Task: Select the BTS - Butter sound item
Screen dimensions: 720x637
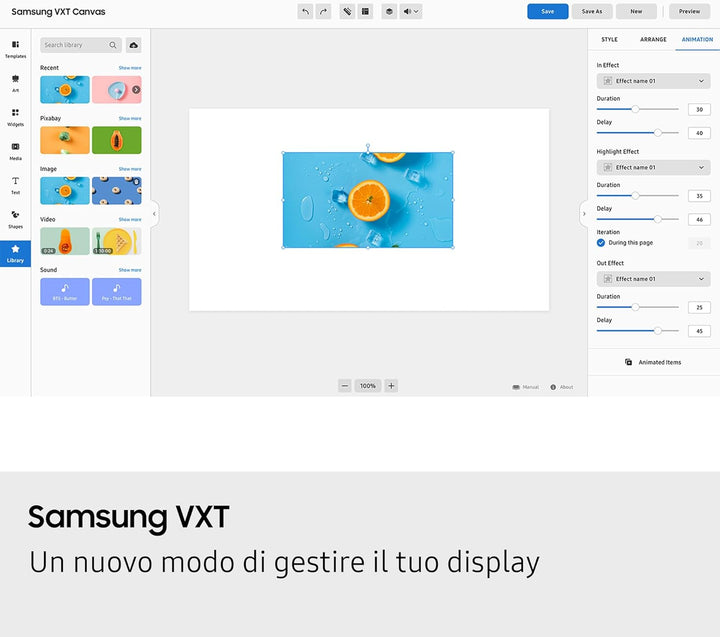Action: click(x=65, y=292)
